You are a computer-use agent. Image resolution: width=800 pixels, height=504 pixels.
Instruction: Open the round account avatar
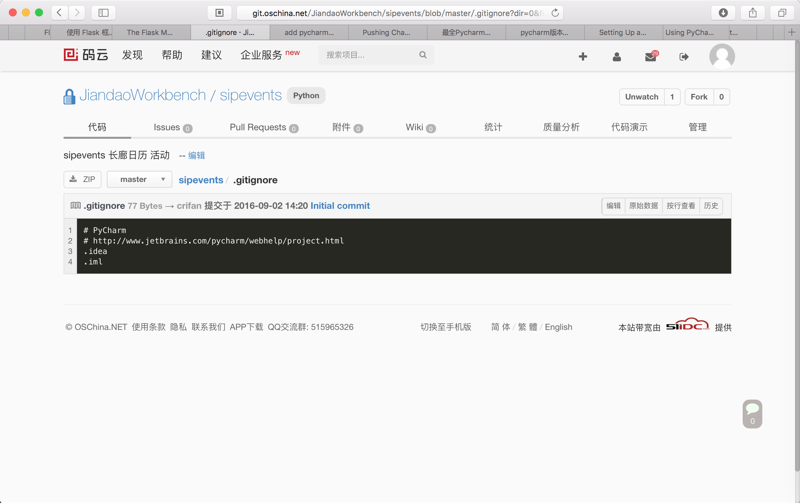pos(722,56)
